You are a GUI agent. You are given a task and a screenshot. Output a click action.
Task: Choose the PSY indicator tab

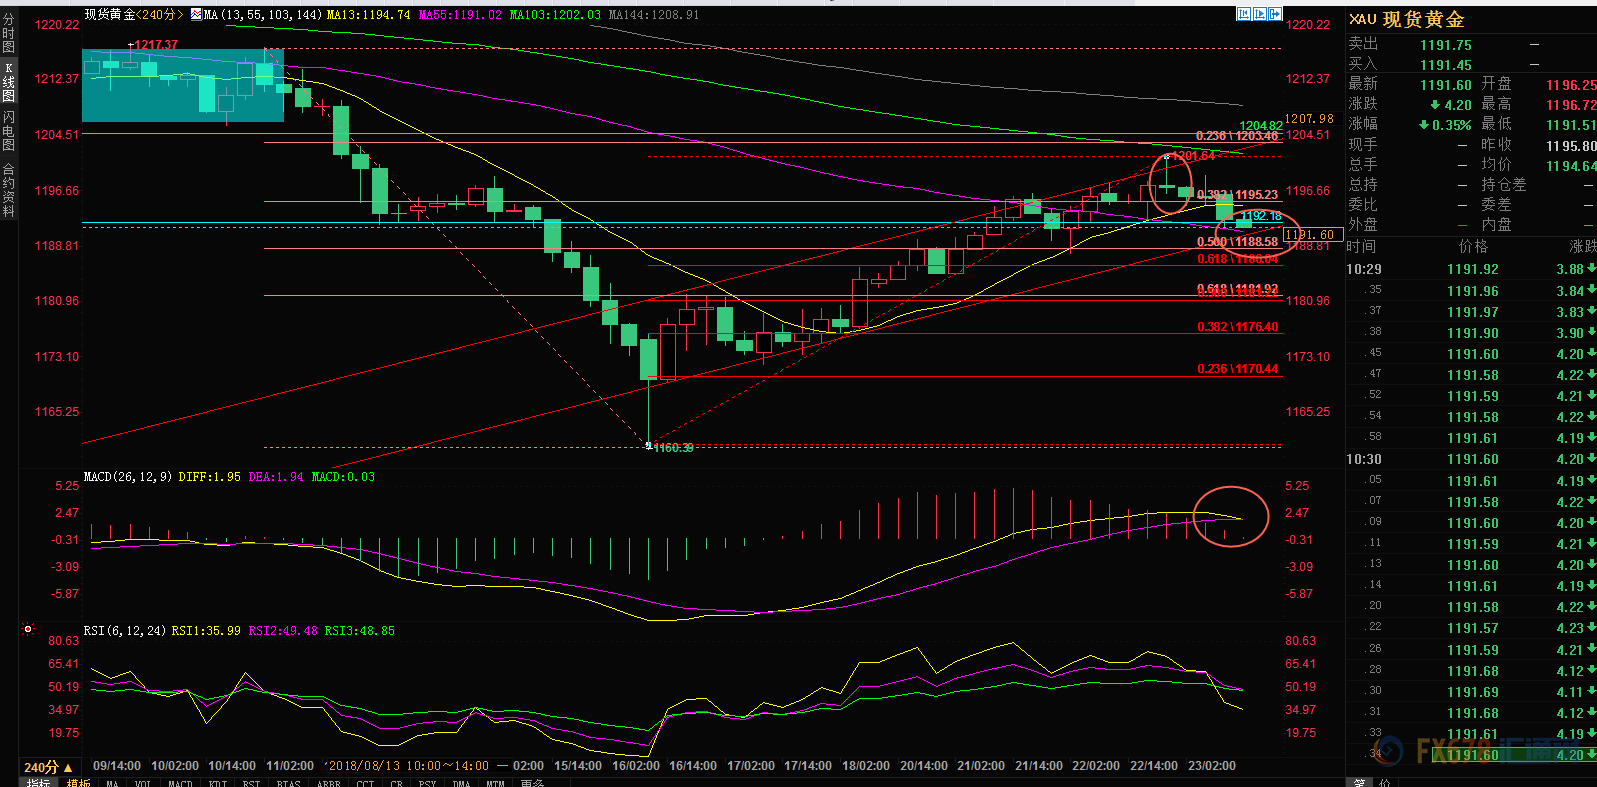(x=427, y=783)
